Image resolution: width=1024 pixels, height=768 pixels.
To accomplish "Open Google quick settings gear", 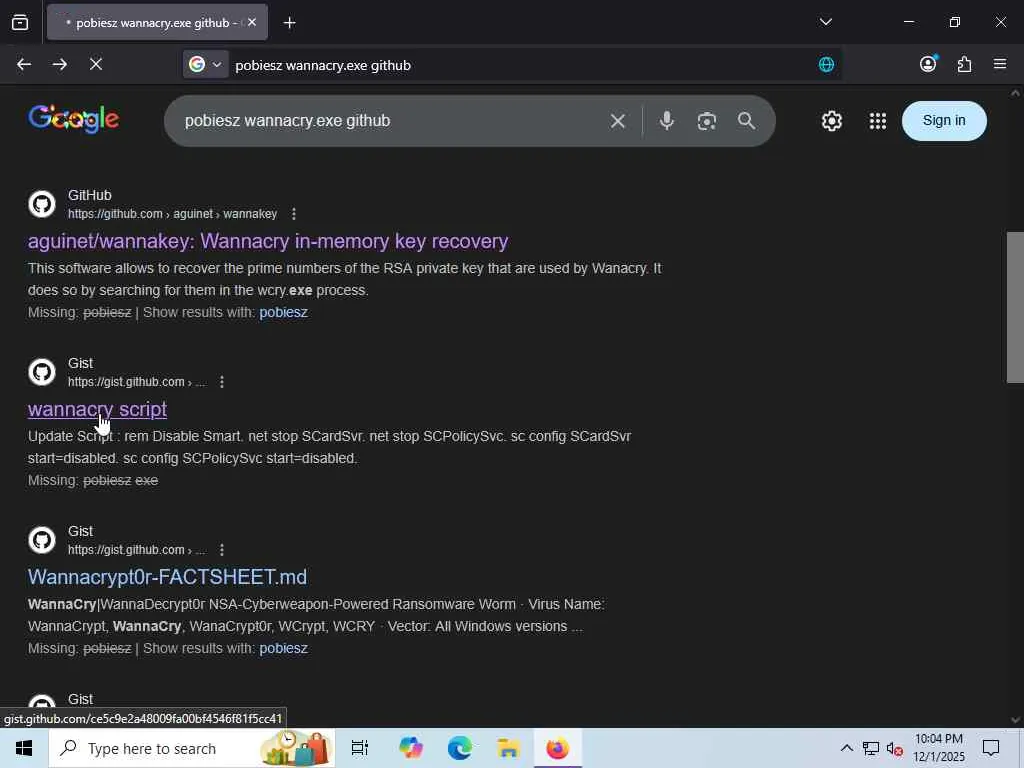I will pyautogui.click(x=831, y=121).
